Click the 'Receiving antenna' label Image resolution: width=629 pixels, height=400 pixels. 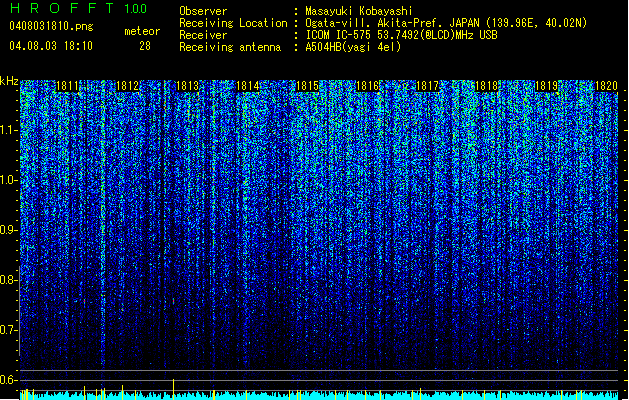[x=230, y=47]
